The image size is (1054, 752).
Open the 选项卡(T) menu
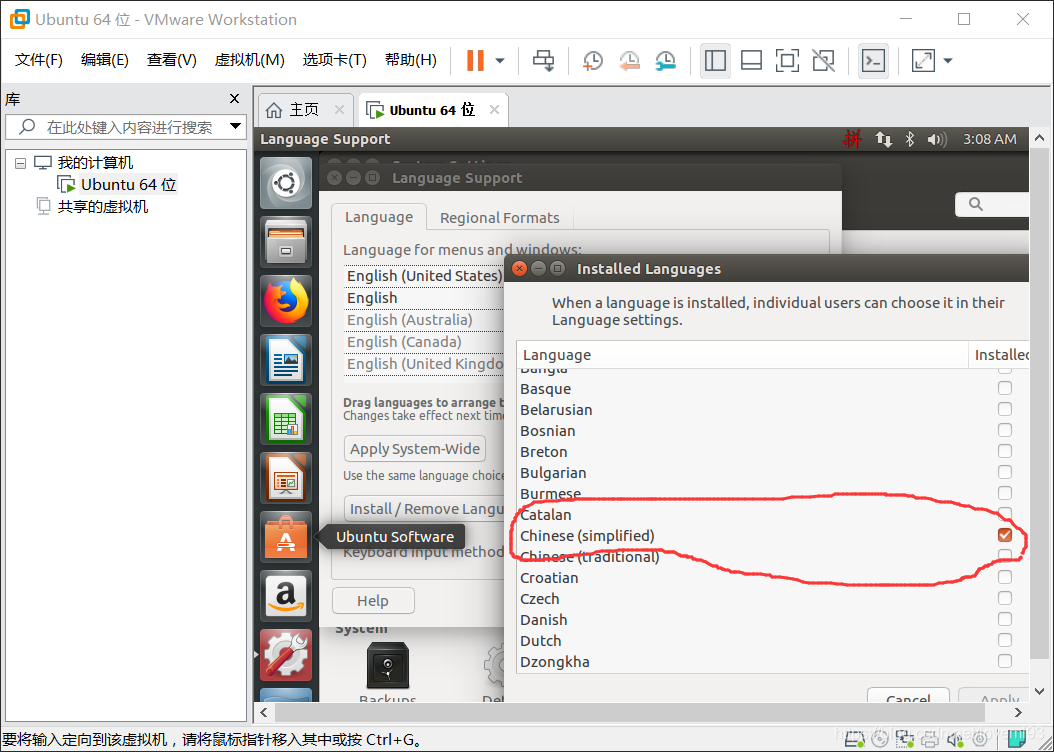pos(334,60)
